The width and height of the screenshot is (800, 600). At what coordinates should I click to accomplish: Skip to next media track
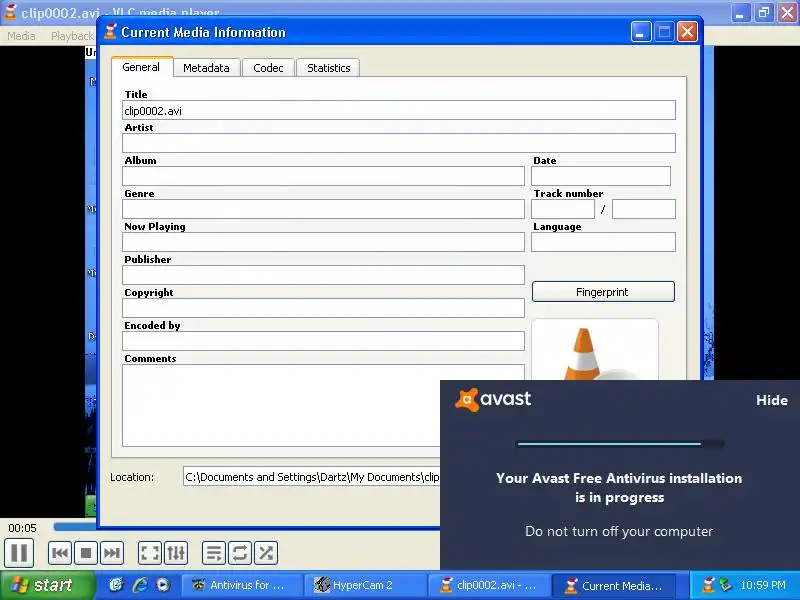[x=112, y=553]
